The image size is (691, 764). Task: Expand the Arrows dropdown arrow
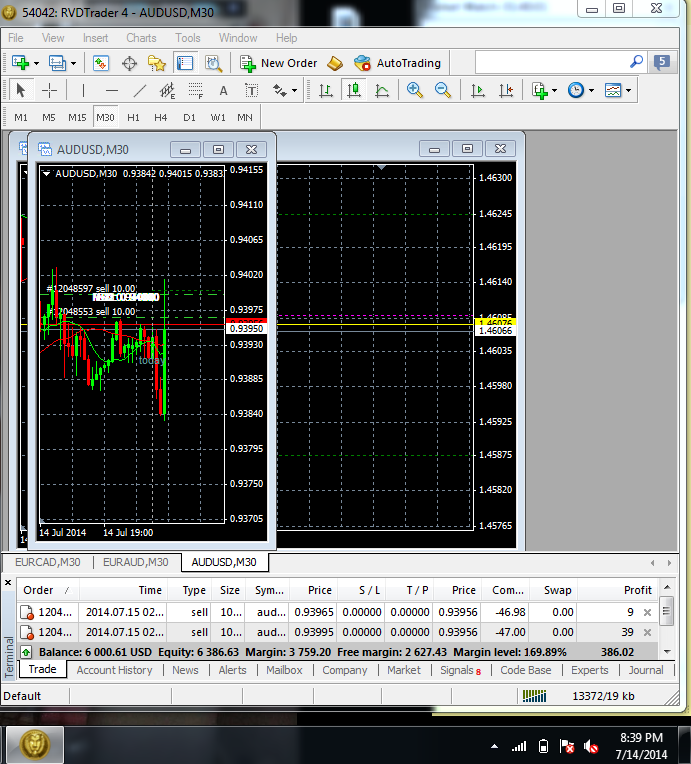pos(294,91)
